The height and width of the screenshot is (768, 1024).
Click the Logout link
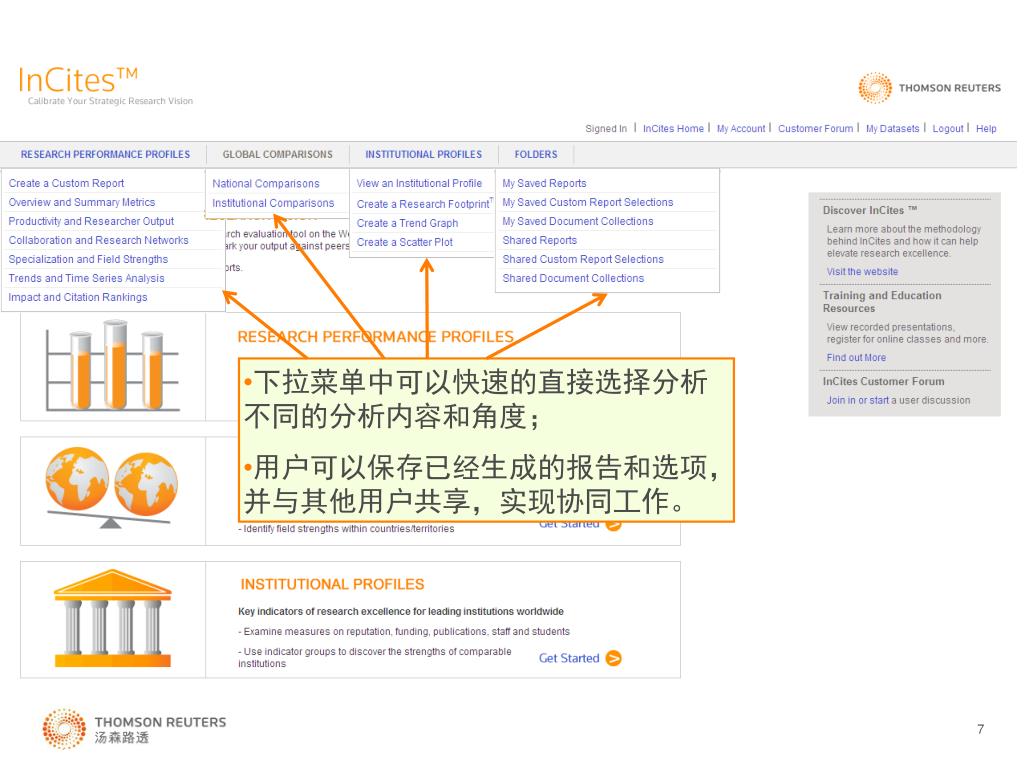pyautogui.click(x=948, y=129)
